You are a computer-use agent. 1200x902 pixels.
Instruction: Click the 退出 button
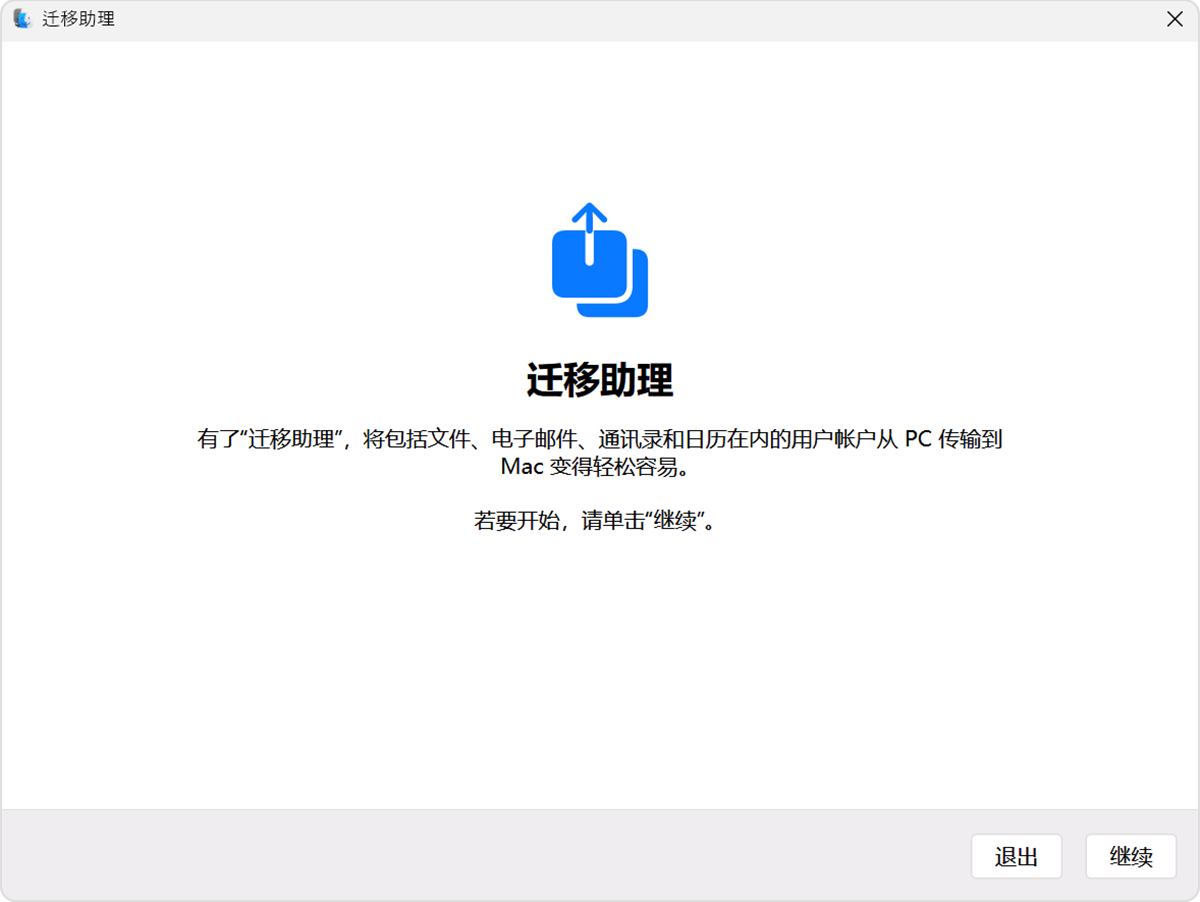[x=1016, y=857]
